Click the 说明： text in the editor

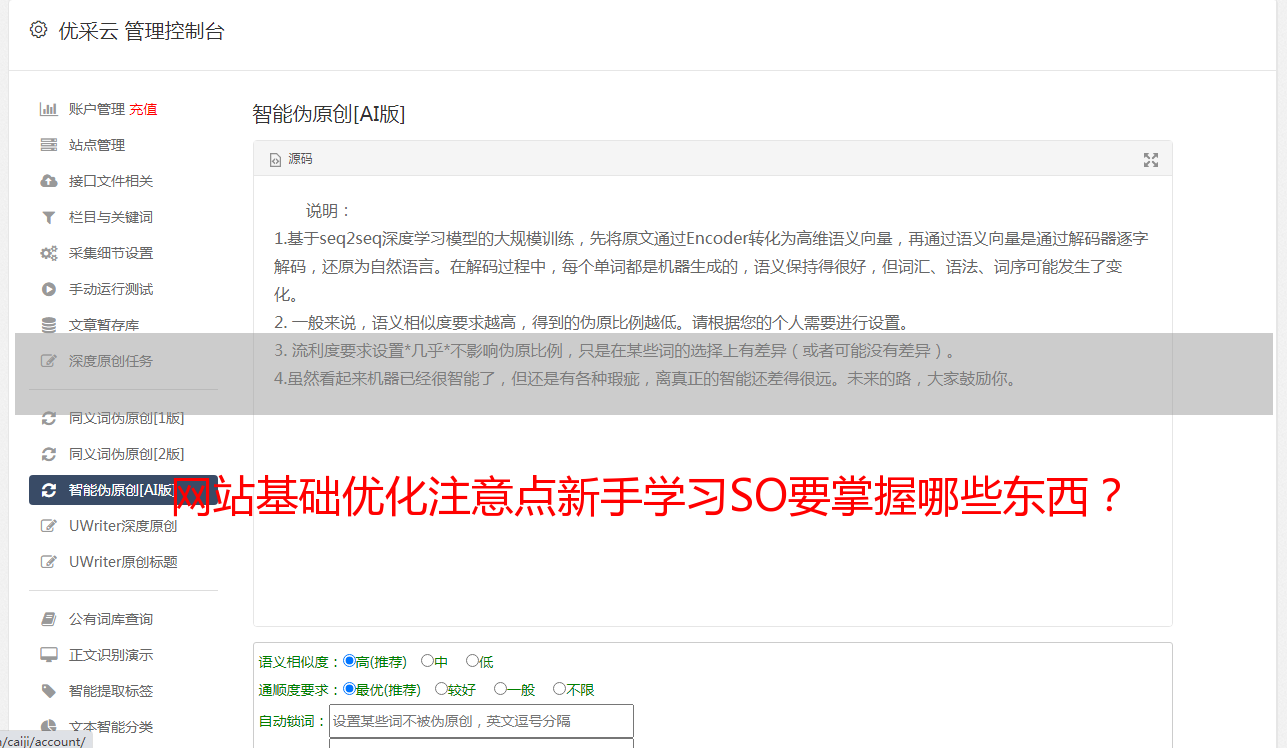click(x=329, y=211)
